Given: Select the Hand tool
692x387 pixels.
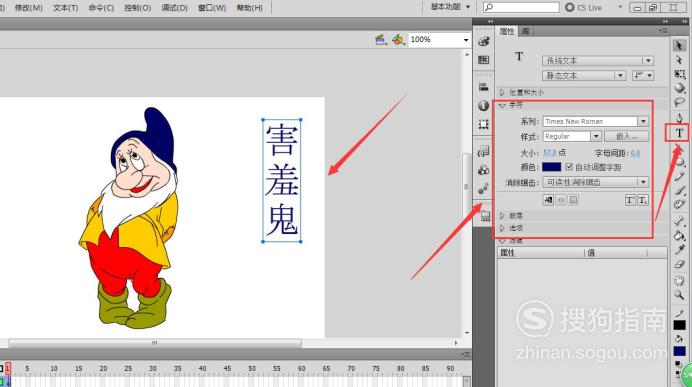Looking at the screenshot, I should point(680,281).
